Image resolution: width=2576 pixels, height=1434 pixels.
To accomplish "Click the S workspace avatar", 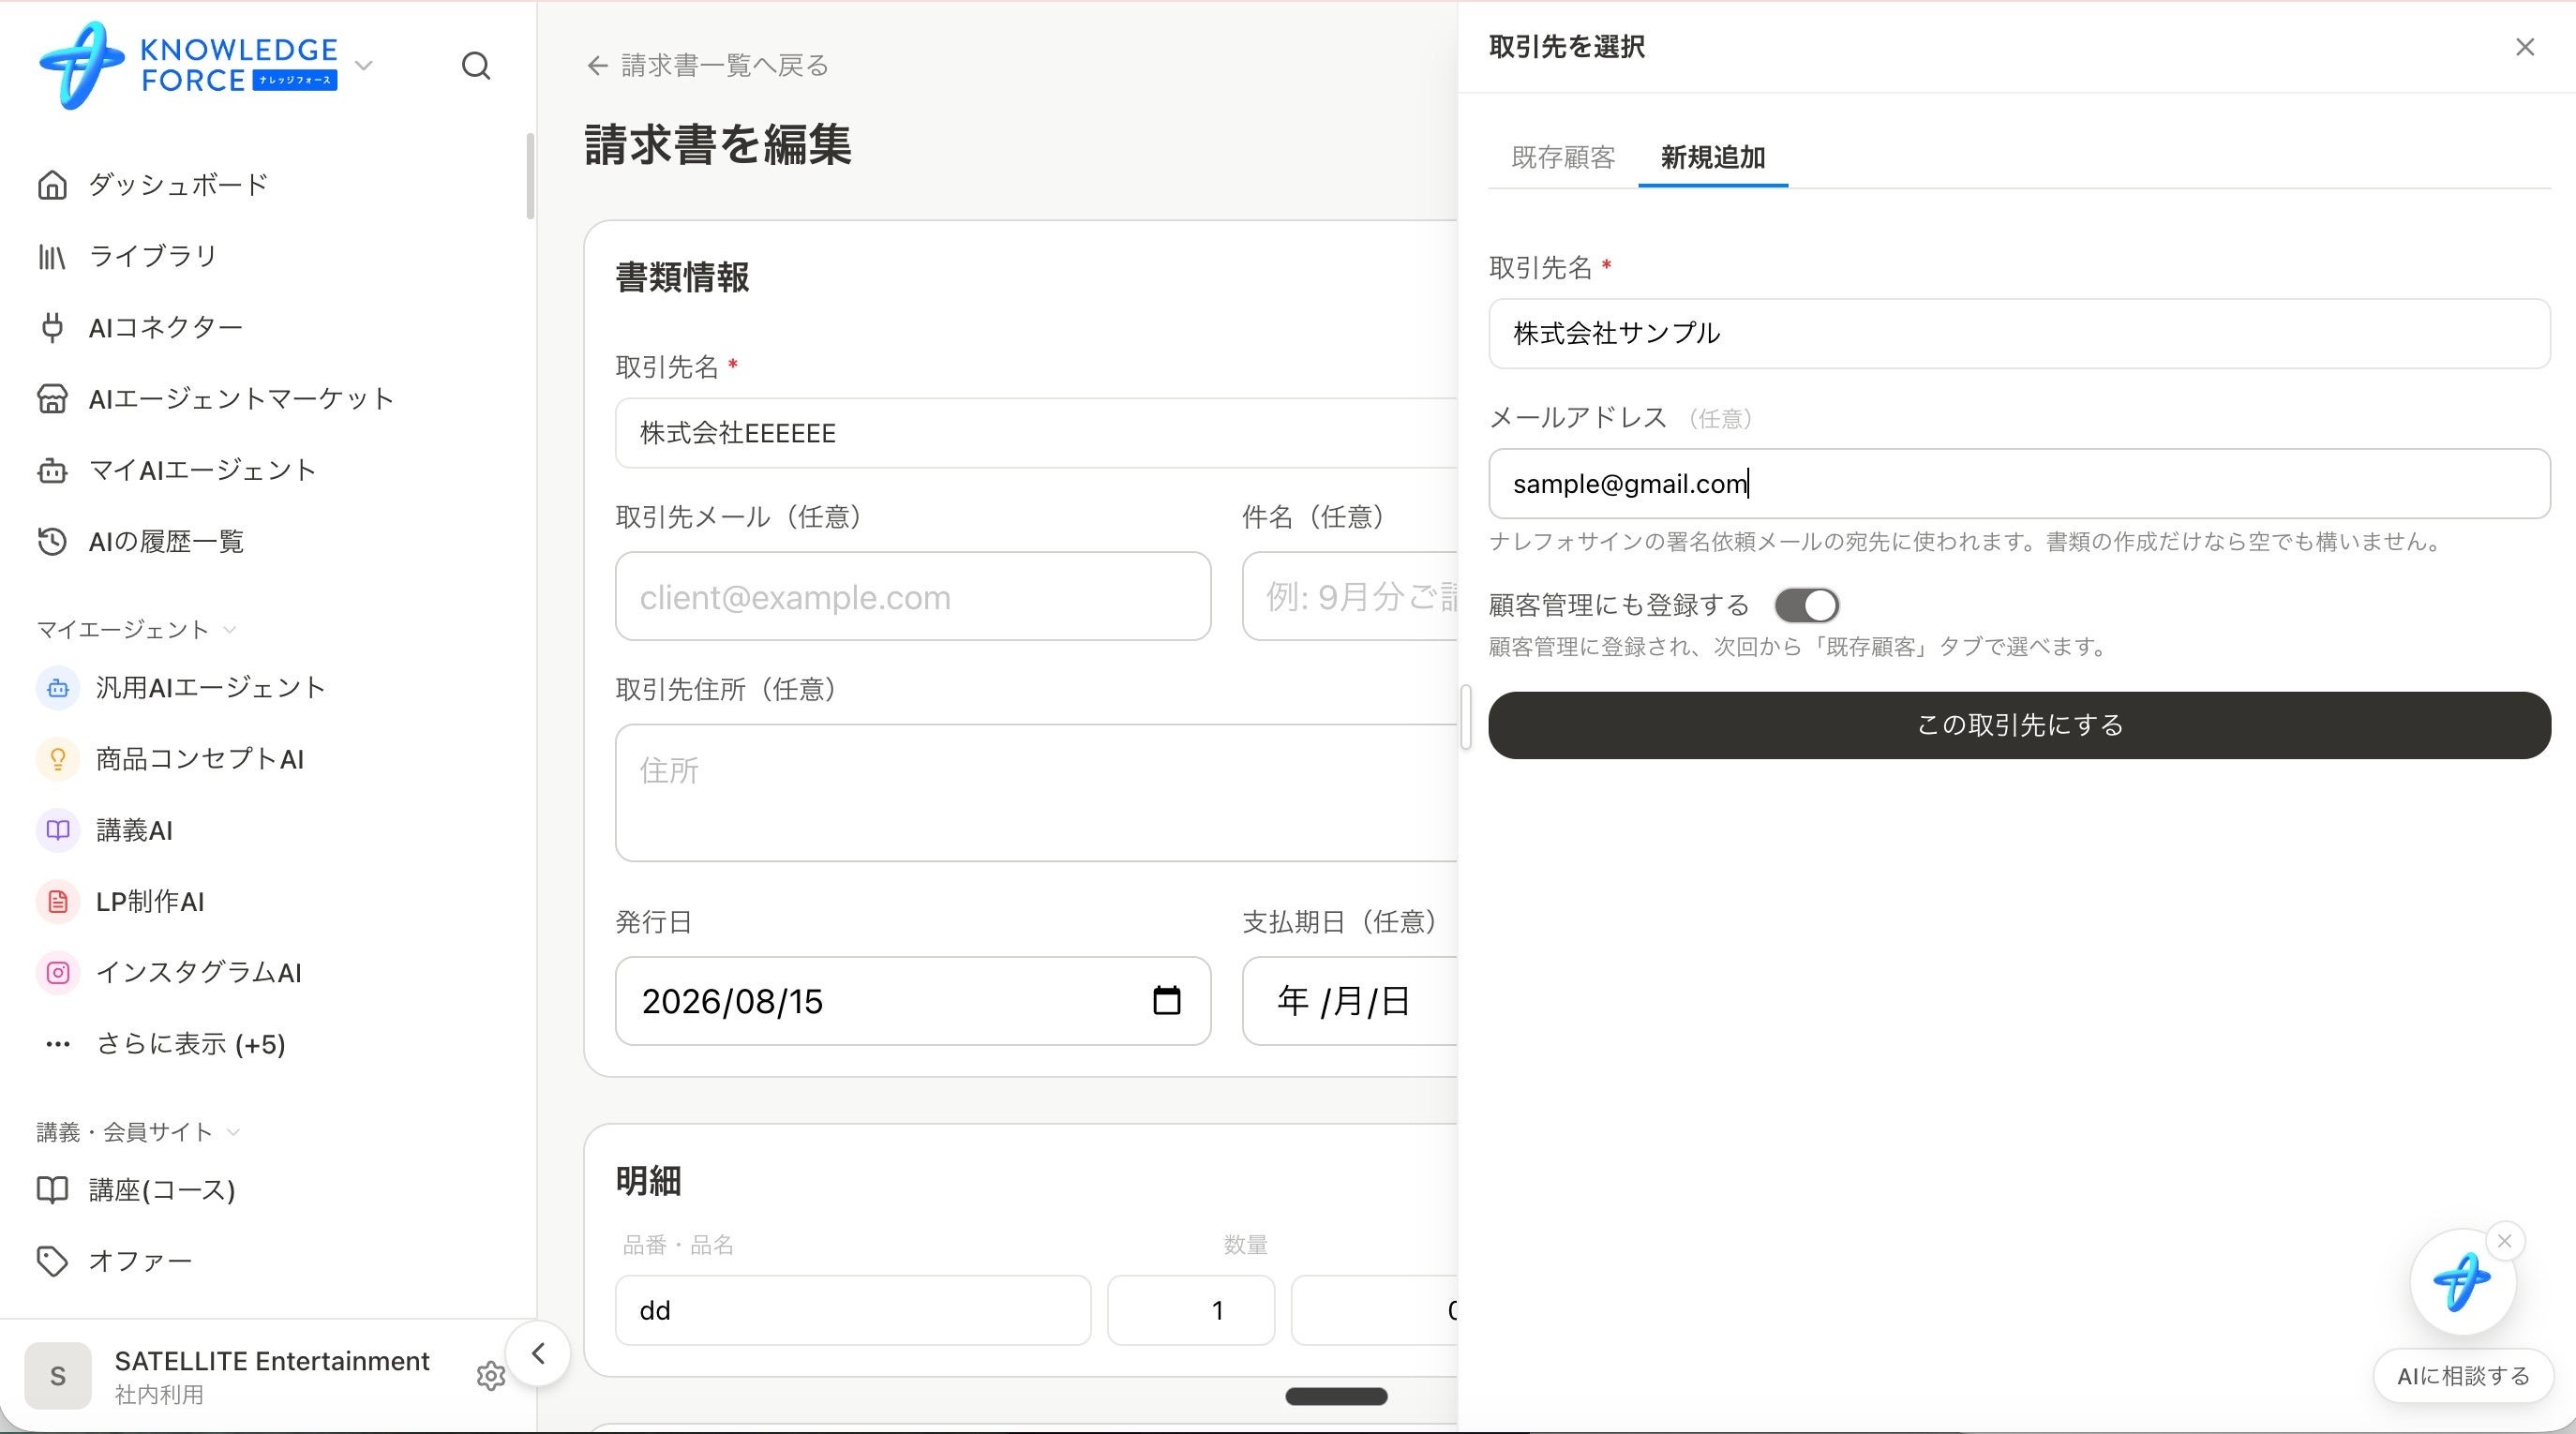I will click(x=58, y=1376).
